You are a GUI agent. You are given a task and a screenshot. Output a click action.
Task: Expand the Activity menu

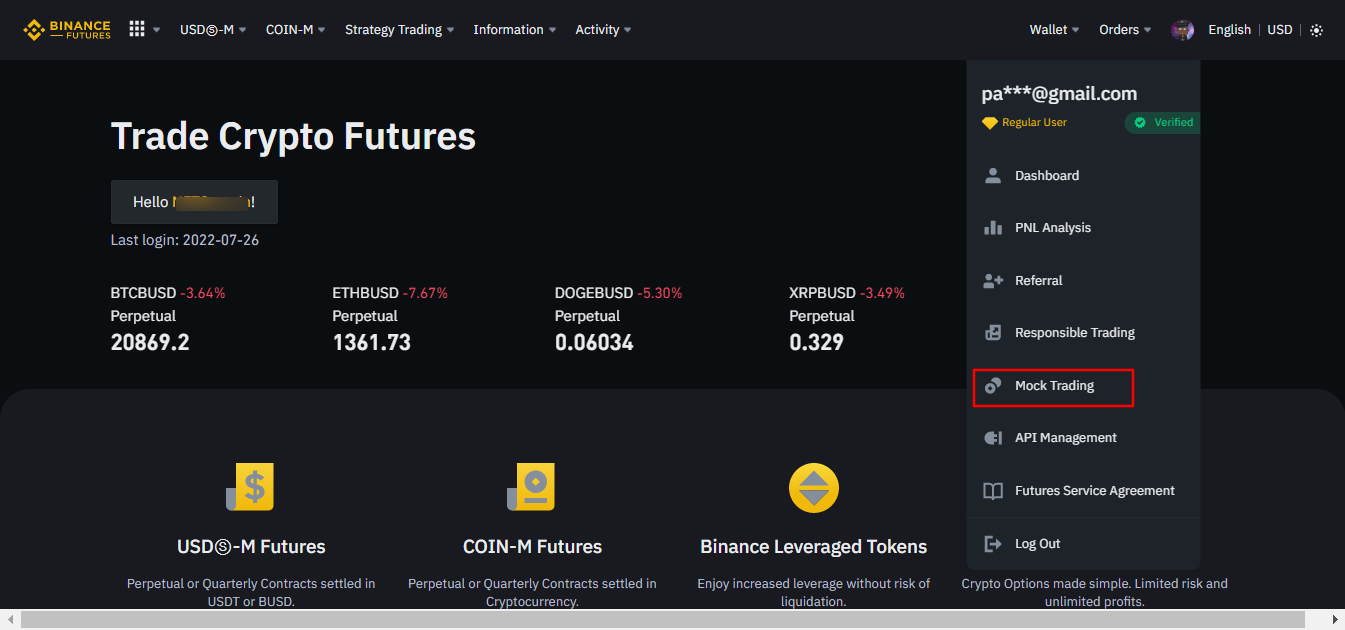(603, 30)
